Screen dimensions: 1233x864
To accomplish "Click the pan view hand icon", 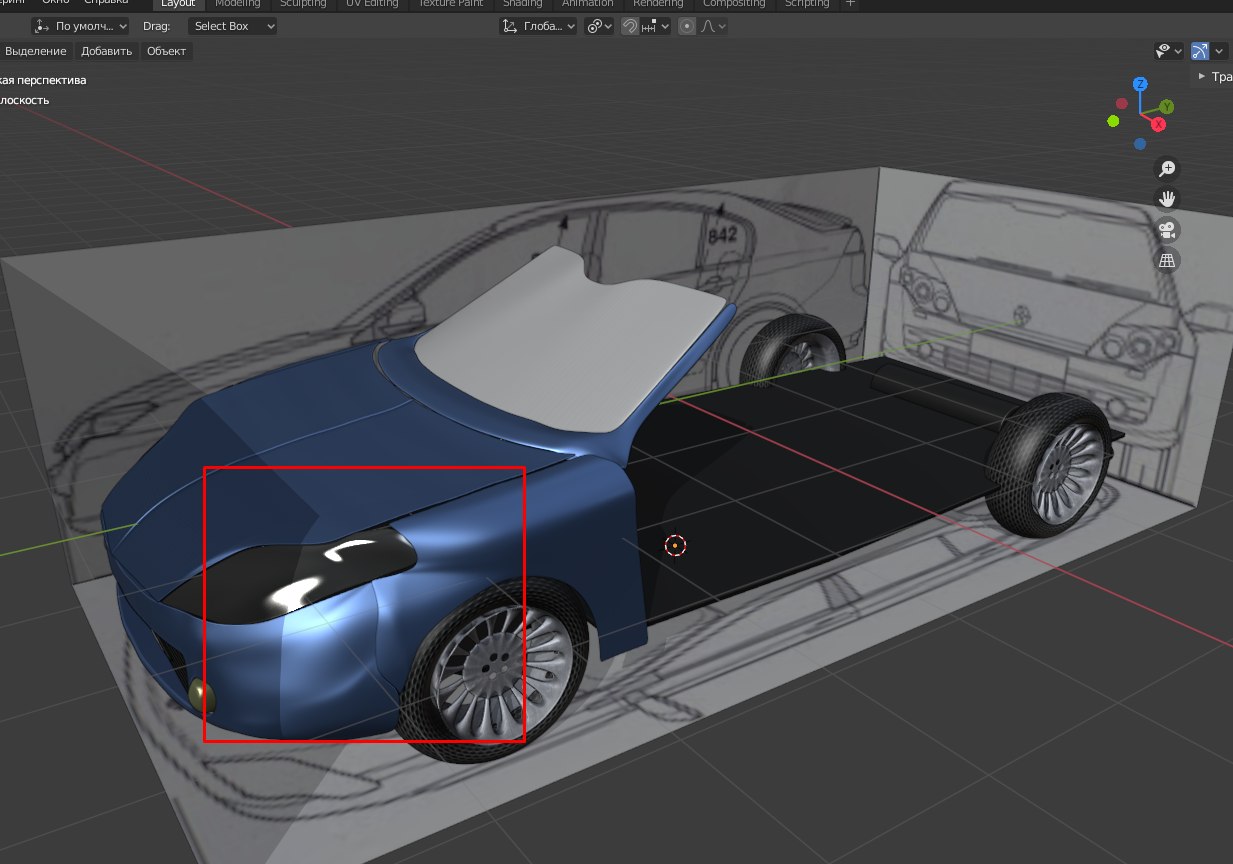I will tap(1167, 199).
